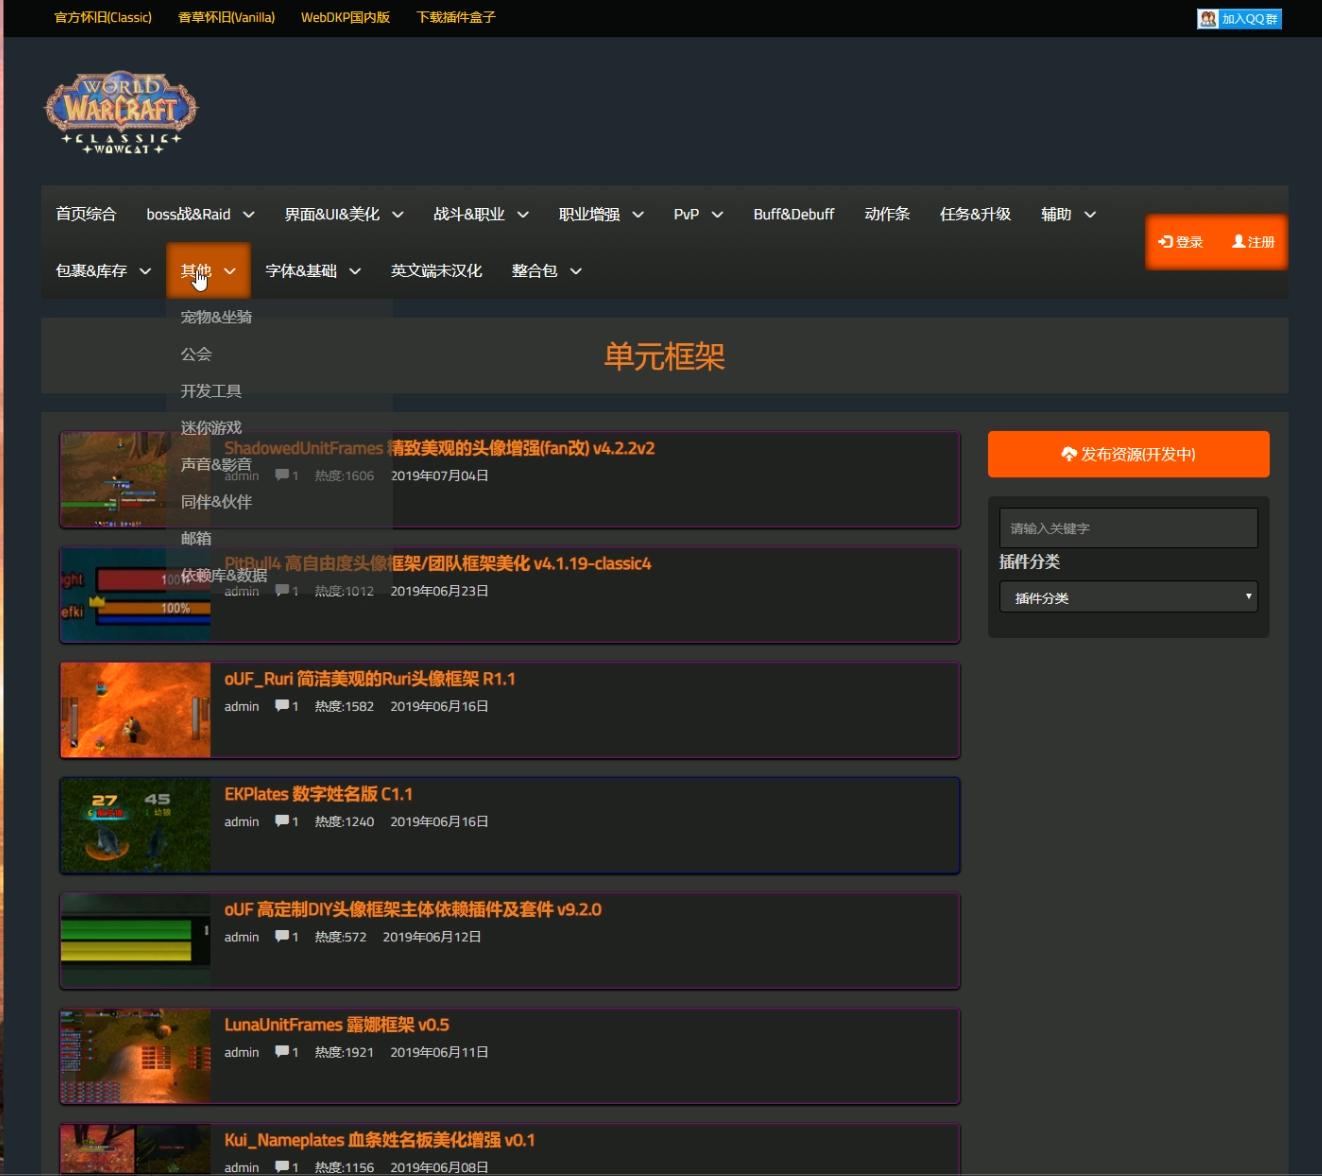Open 官方怀旧(Classic) top link
The height and width of the screenshot is (1176, 1322).
pyautogui.click(x=103, y=17)
